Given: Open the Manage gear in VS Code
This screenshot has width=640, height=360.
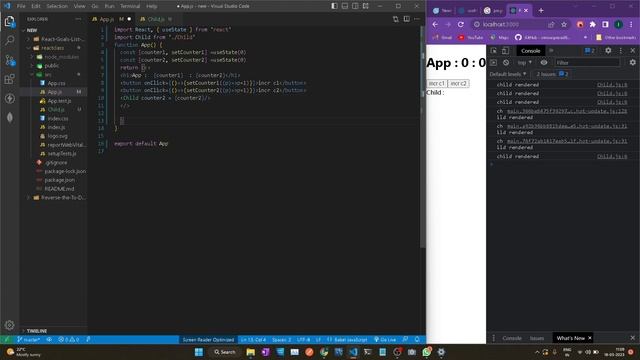Looking at the screenshot, I should (9, 325).
